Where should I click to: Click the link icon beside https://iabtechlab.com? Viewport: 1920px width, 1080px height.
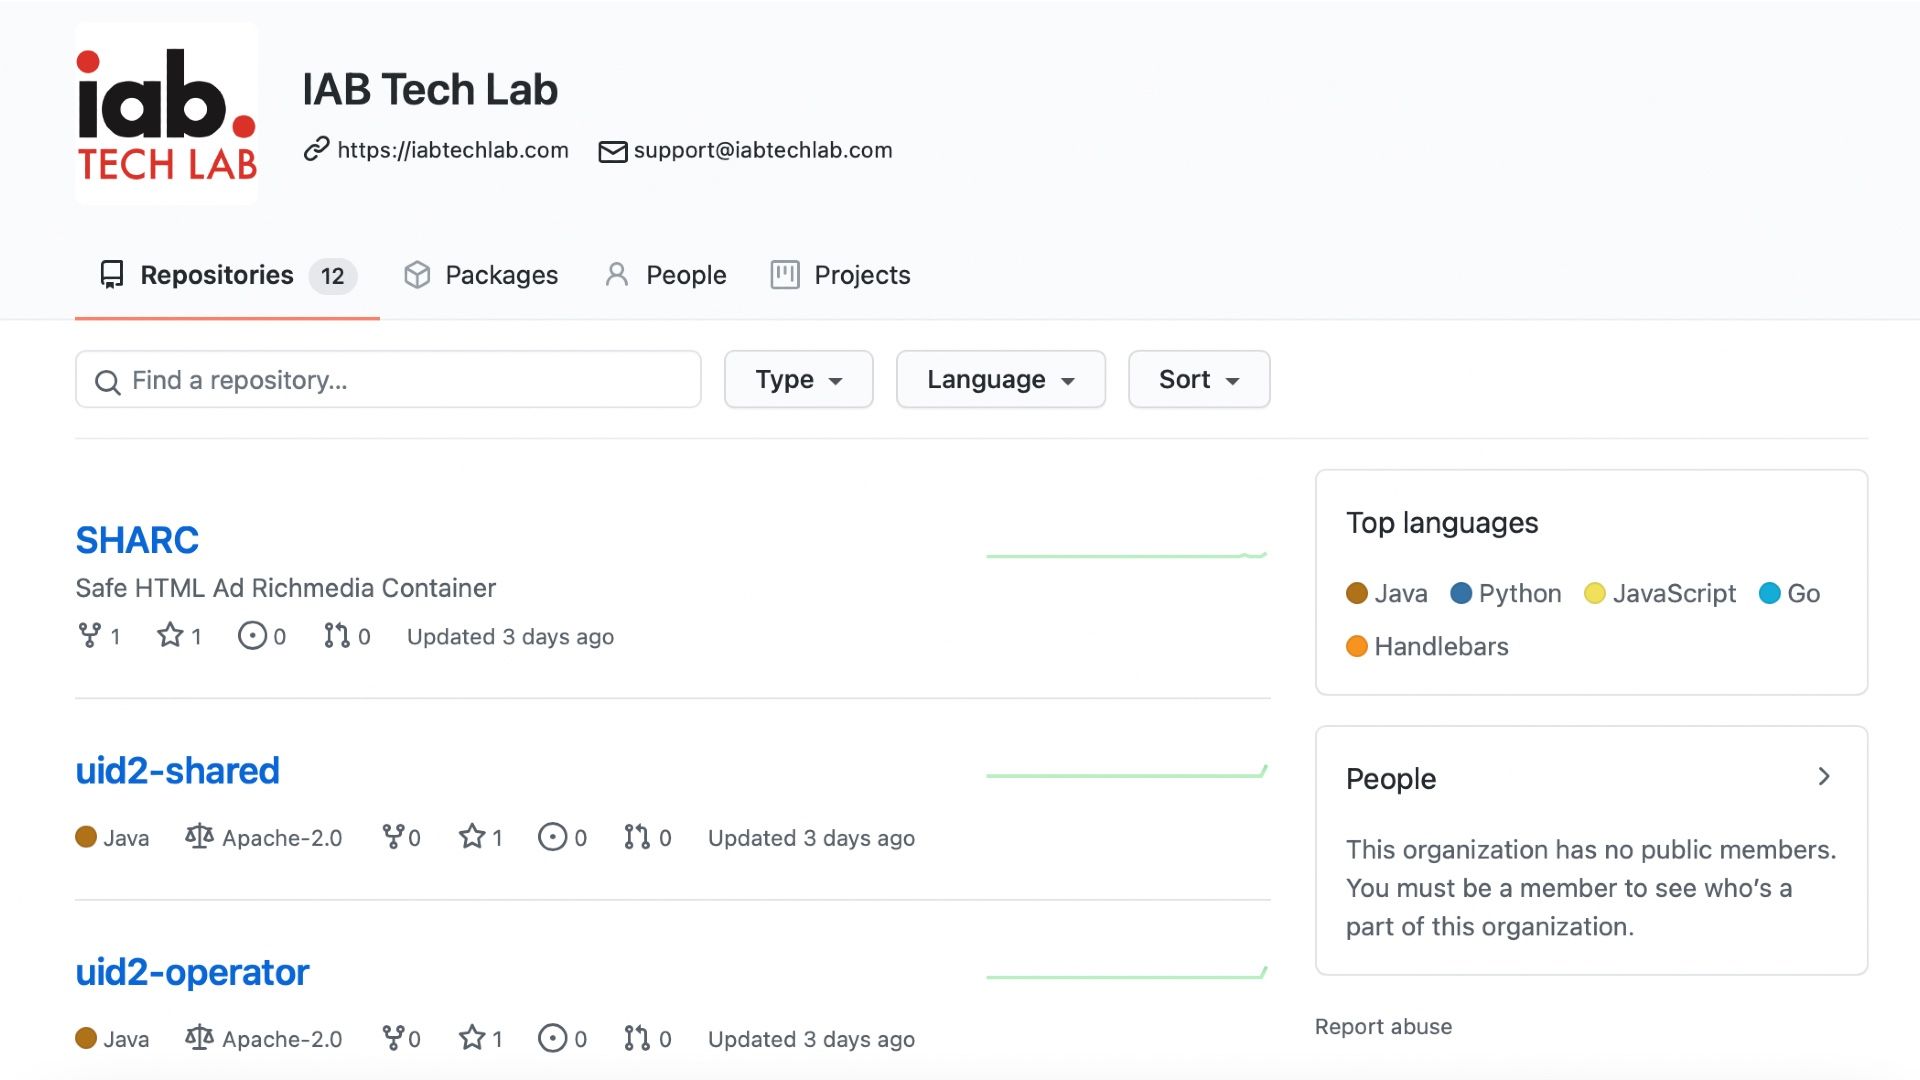[317, 150]
